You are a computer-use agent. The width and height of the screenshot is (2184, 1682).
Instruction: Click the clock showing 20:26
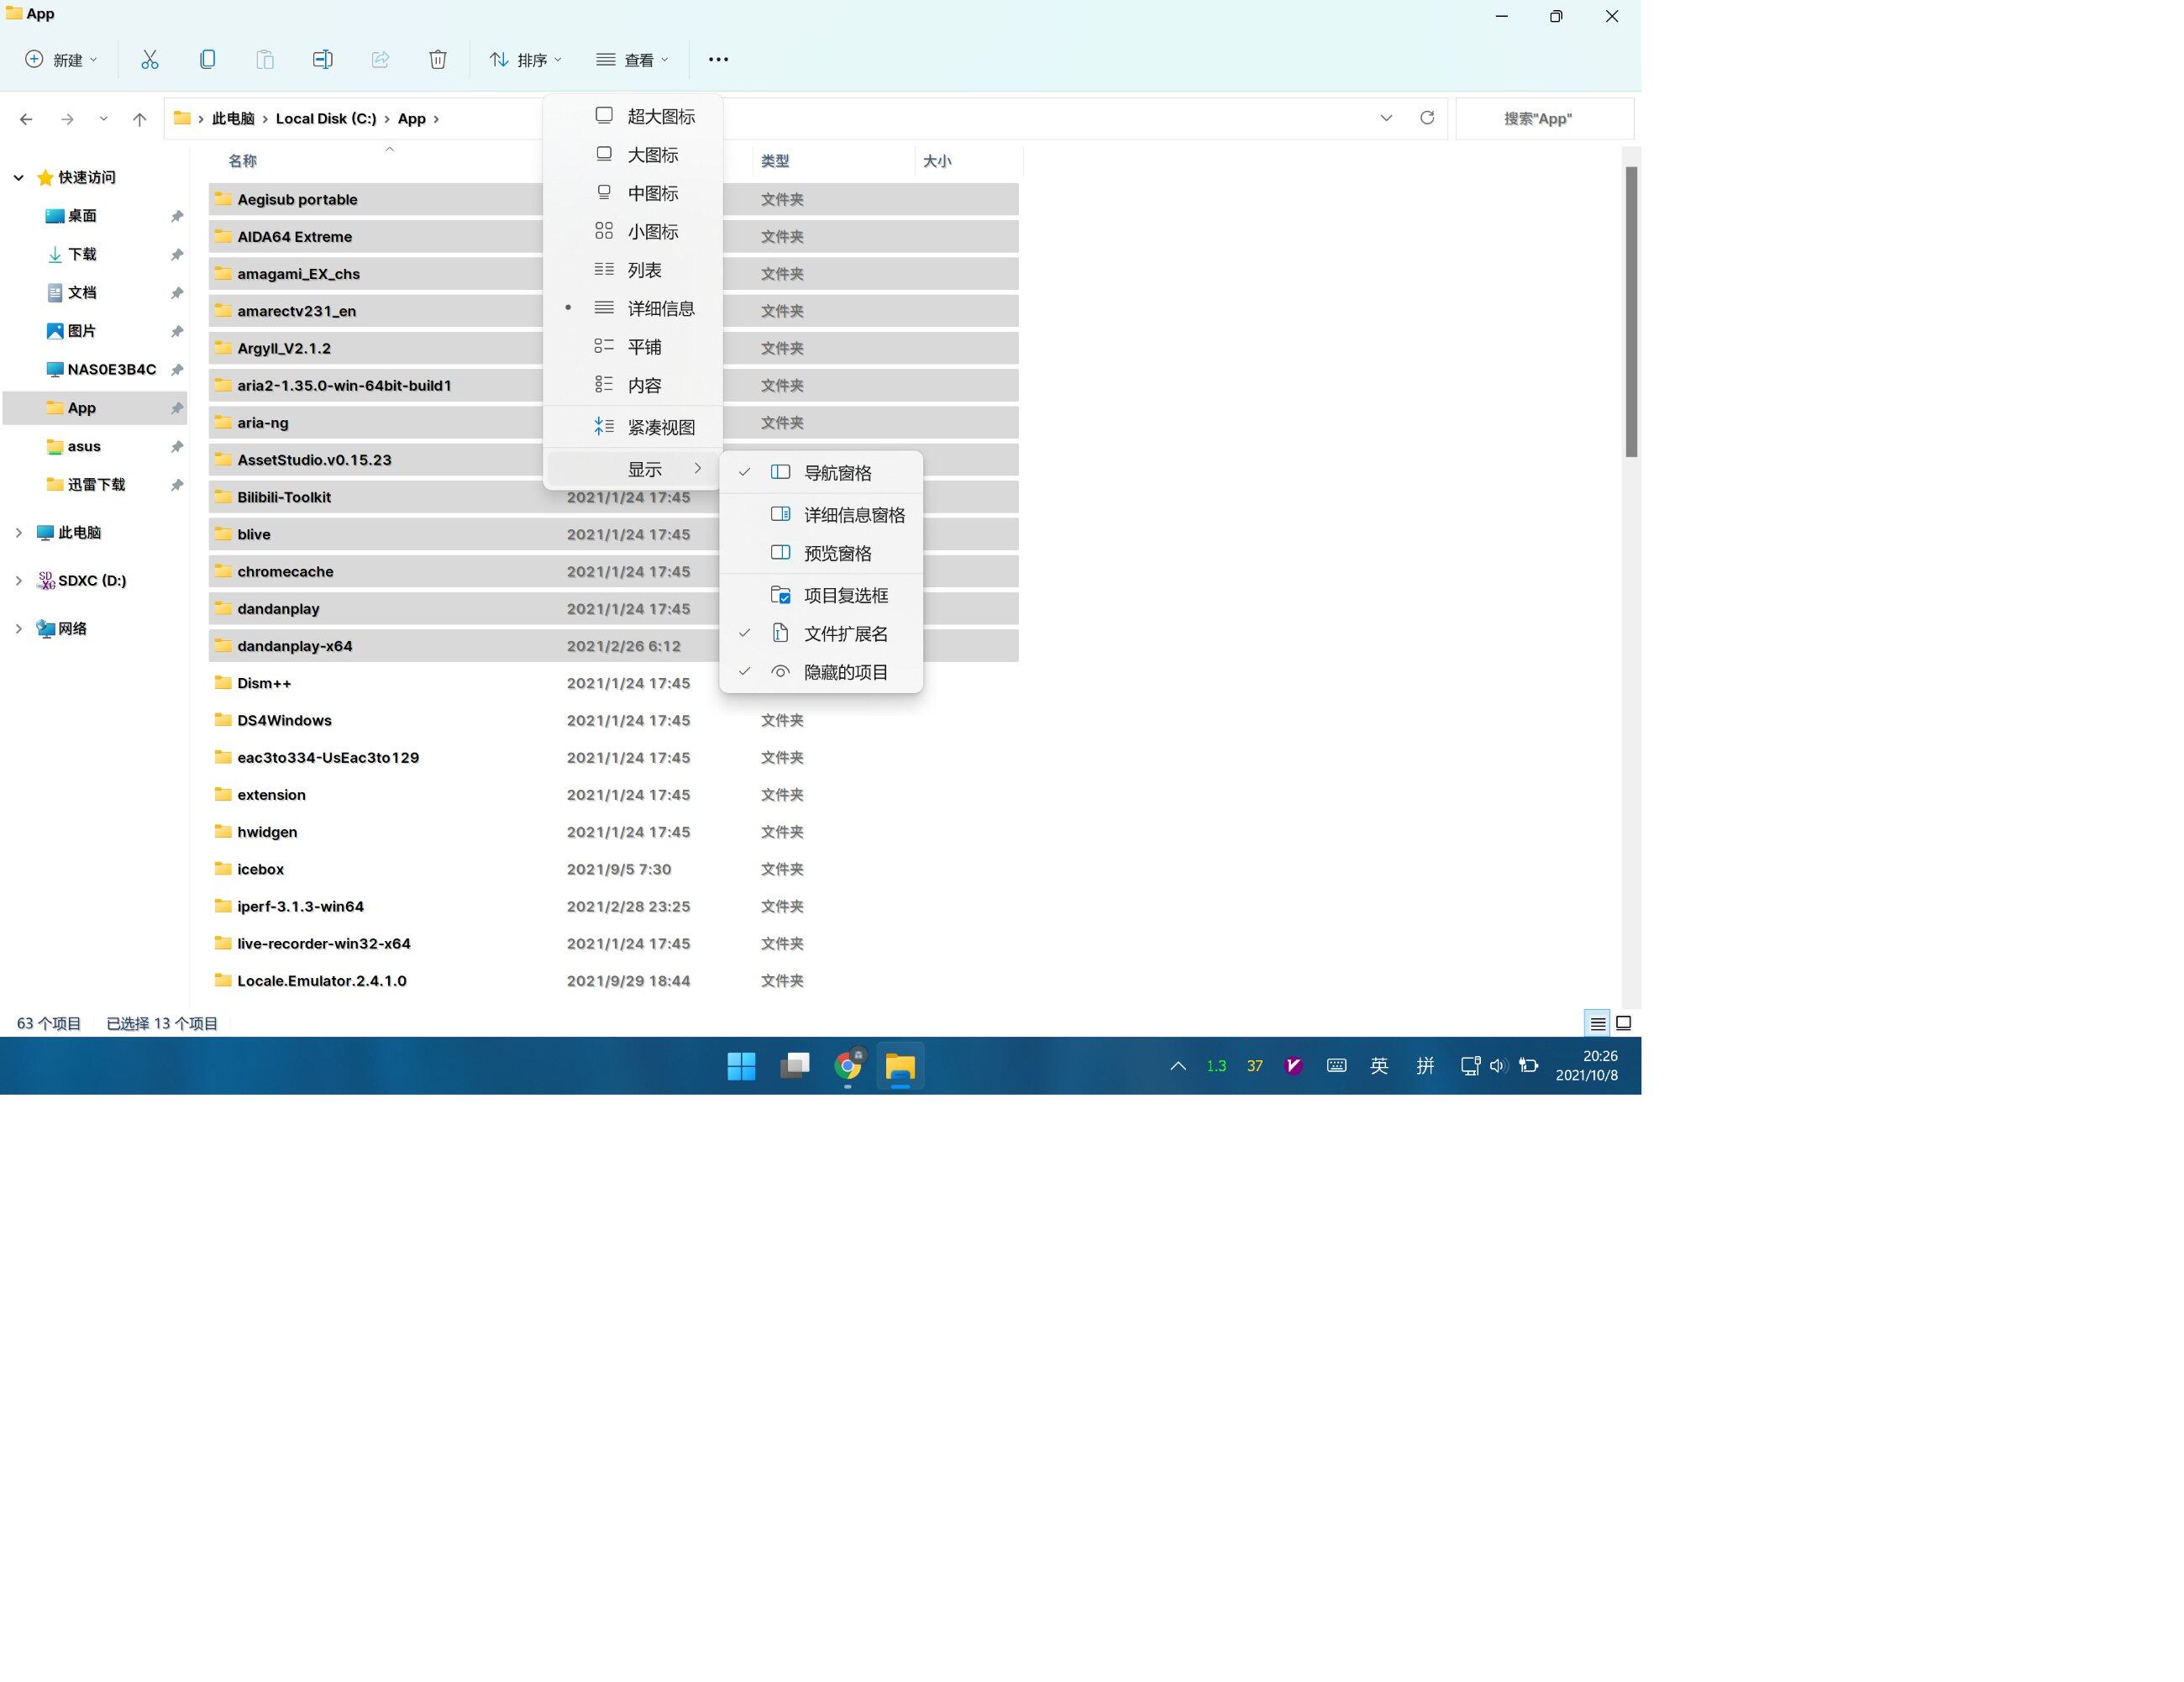pyautogui.click(x=1600, y=1056)
